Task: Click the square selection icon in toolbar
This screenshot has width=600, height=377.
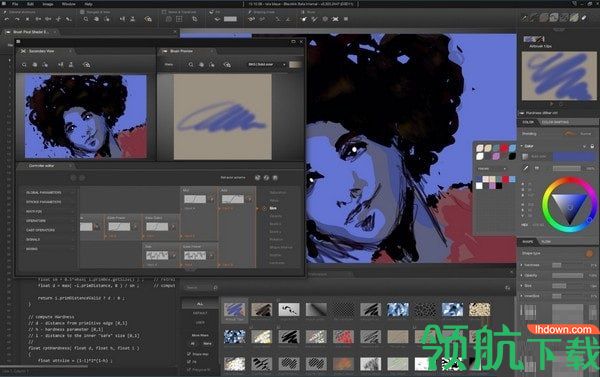Action: (x=179, y=19)
